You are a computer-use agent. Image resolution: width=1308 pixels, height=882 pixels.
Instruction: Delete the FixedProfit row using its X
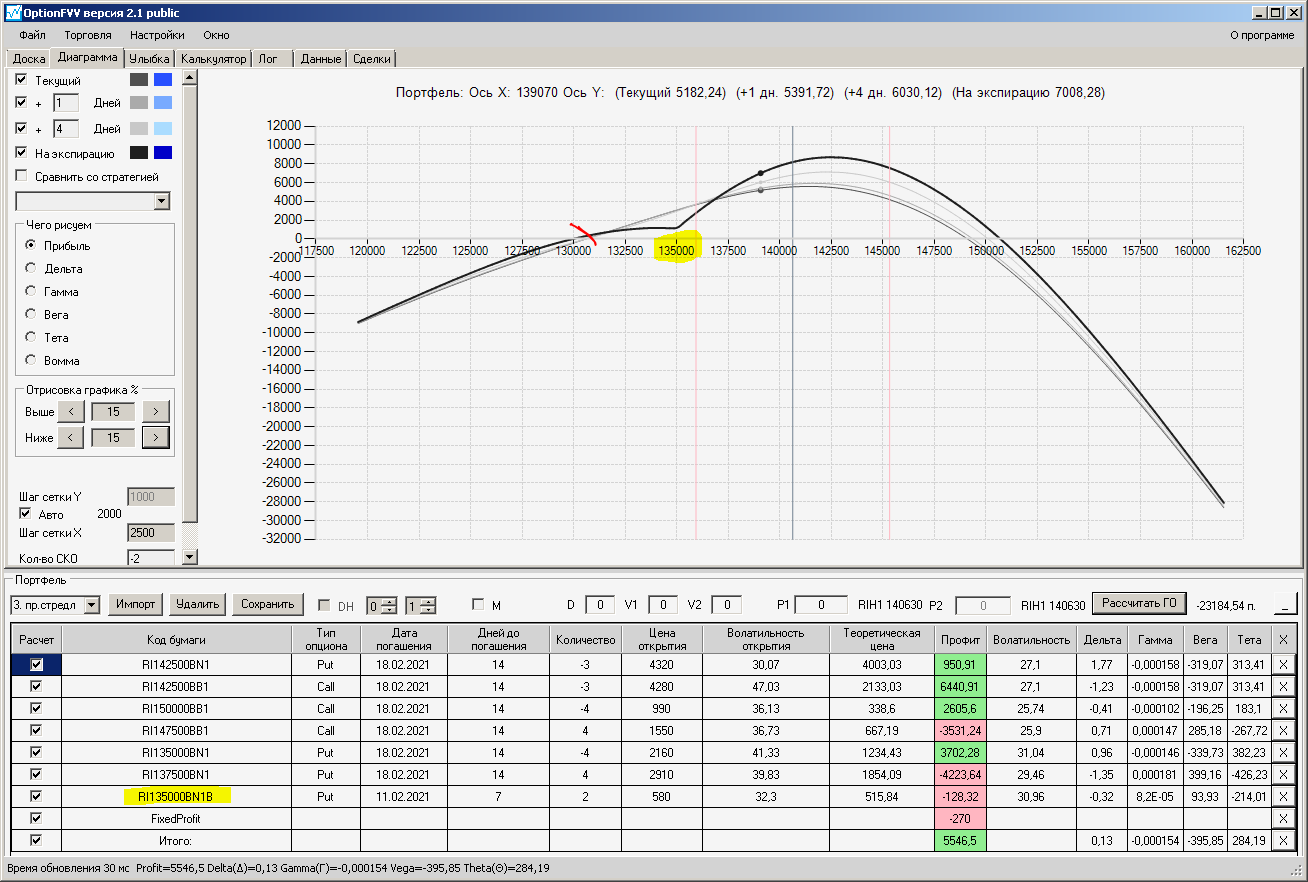[x=1283, y=818]
